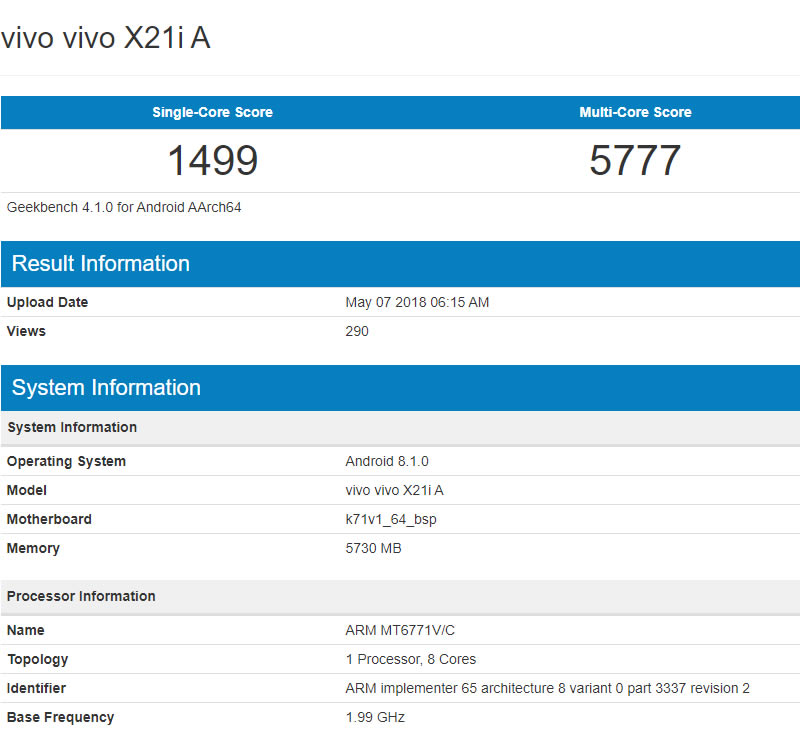Click the Multi-Core Score header
This screenshot has height=750, width=800.
click(635, 112)
